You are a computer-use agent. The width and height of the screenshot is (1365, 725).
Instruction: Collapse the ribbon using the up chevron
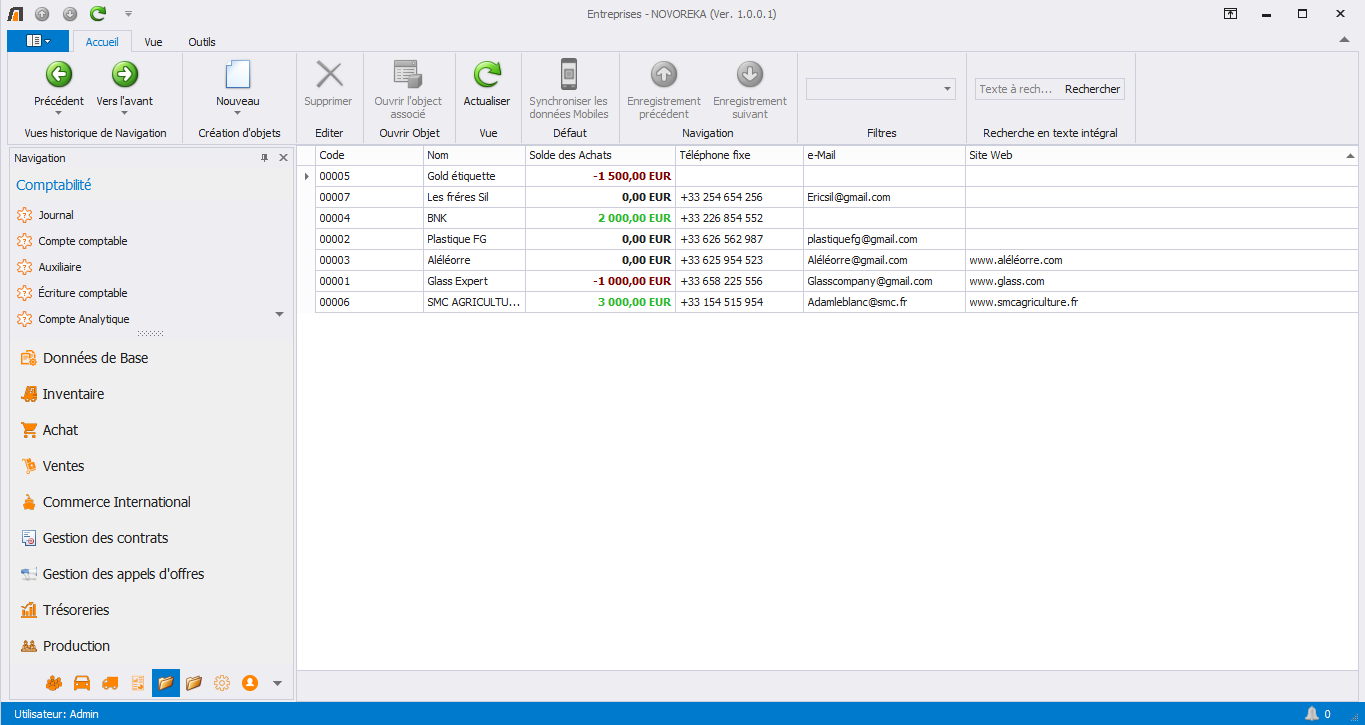[x=1345, y=40]
